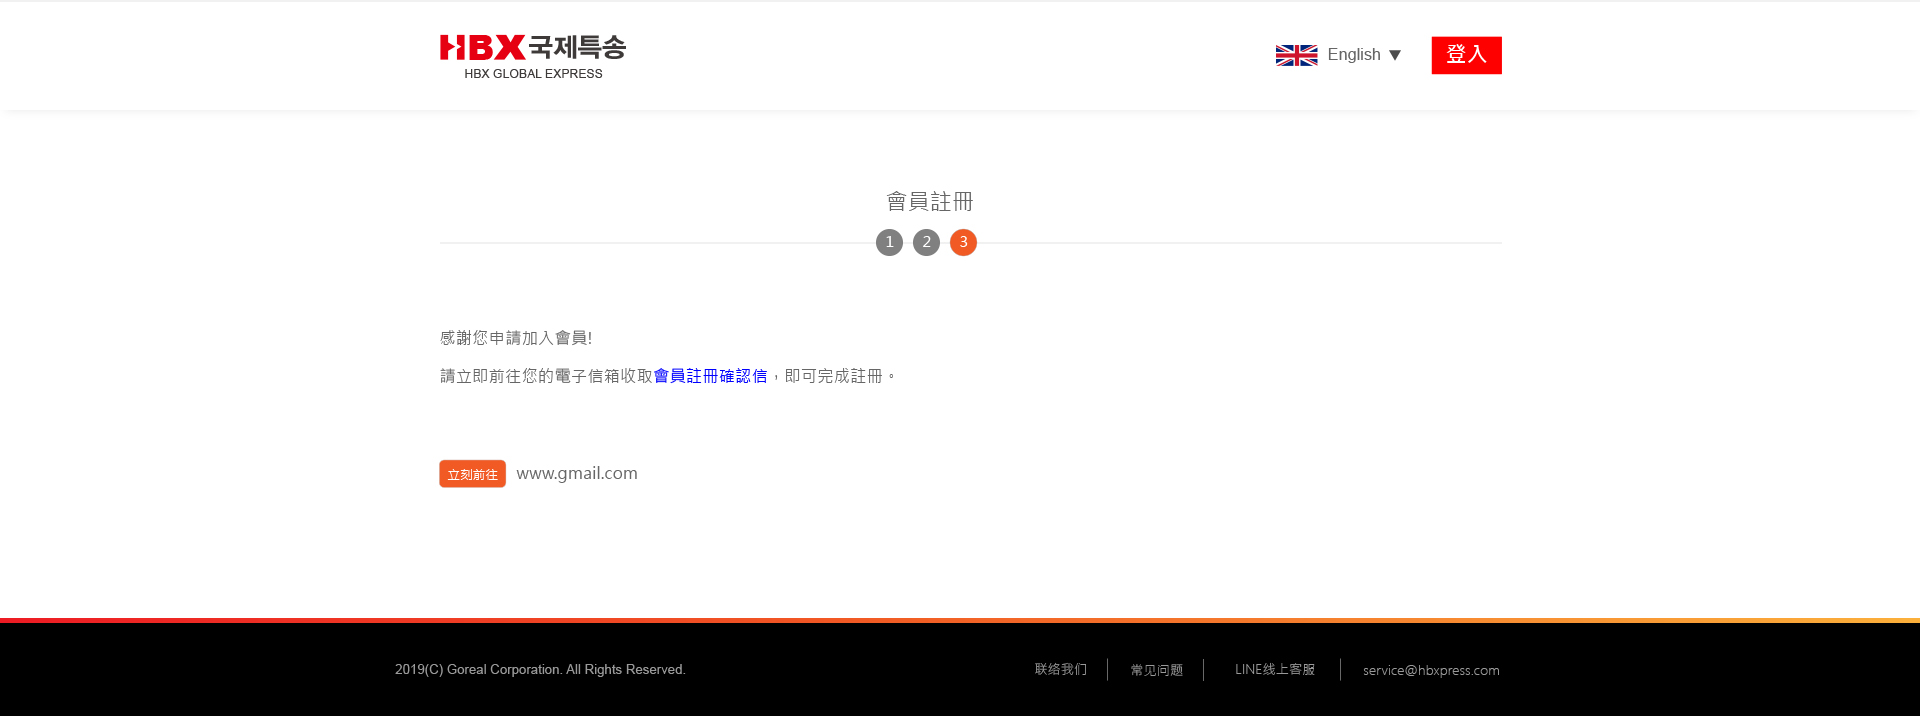Image resolution: width=1920 pixels, height=716 pixels.
Task: Open the 會員註冊確認信 link
Action: pyautogui.click(x=710, y=376)
